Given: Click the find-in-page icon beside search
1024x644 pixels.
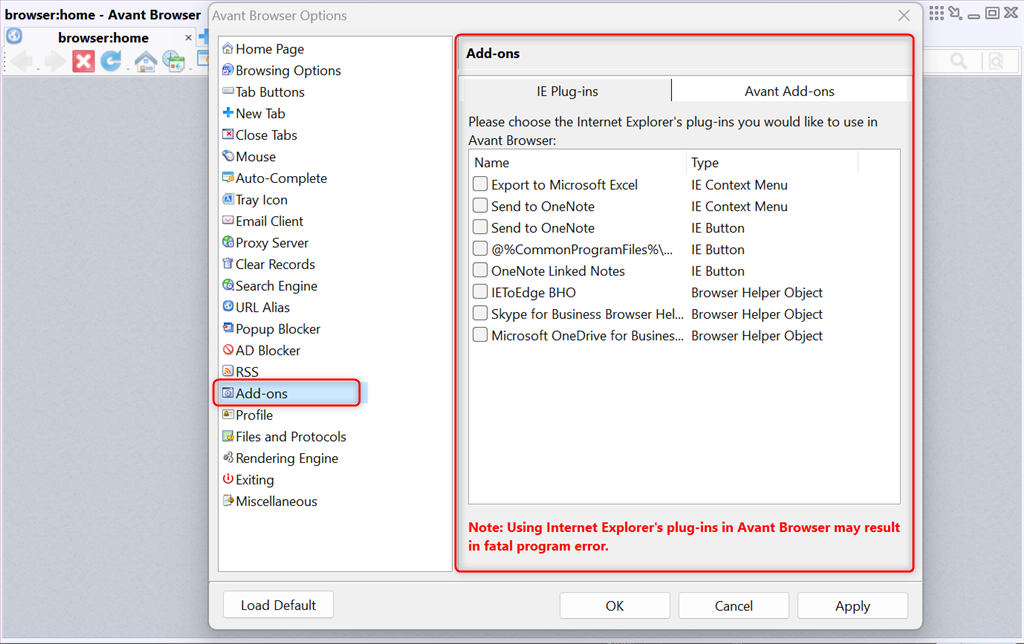Looking at the screenshot, I should [996, 61].
